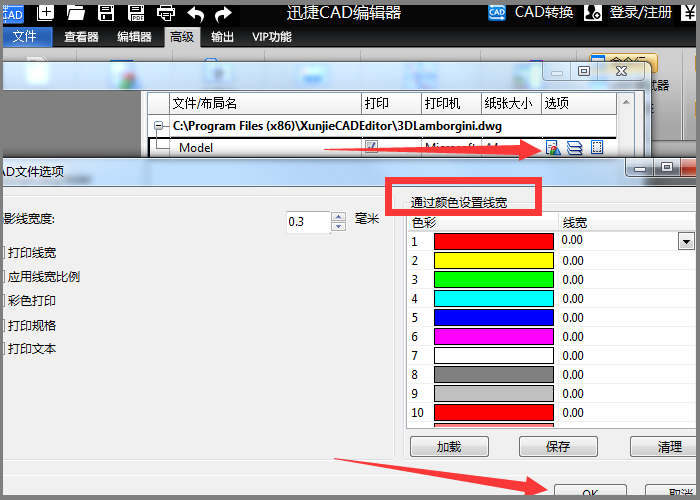Switch to the 查看器 tab
The width and height of the screenshot is (700, 500).
click(81, 37)
